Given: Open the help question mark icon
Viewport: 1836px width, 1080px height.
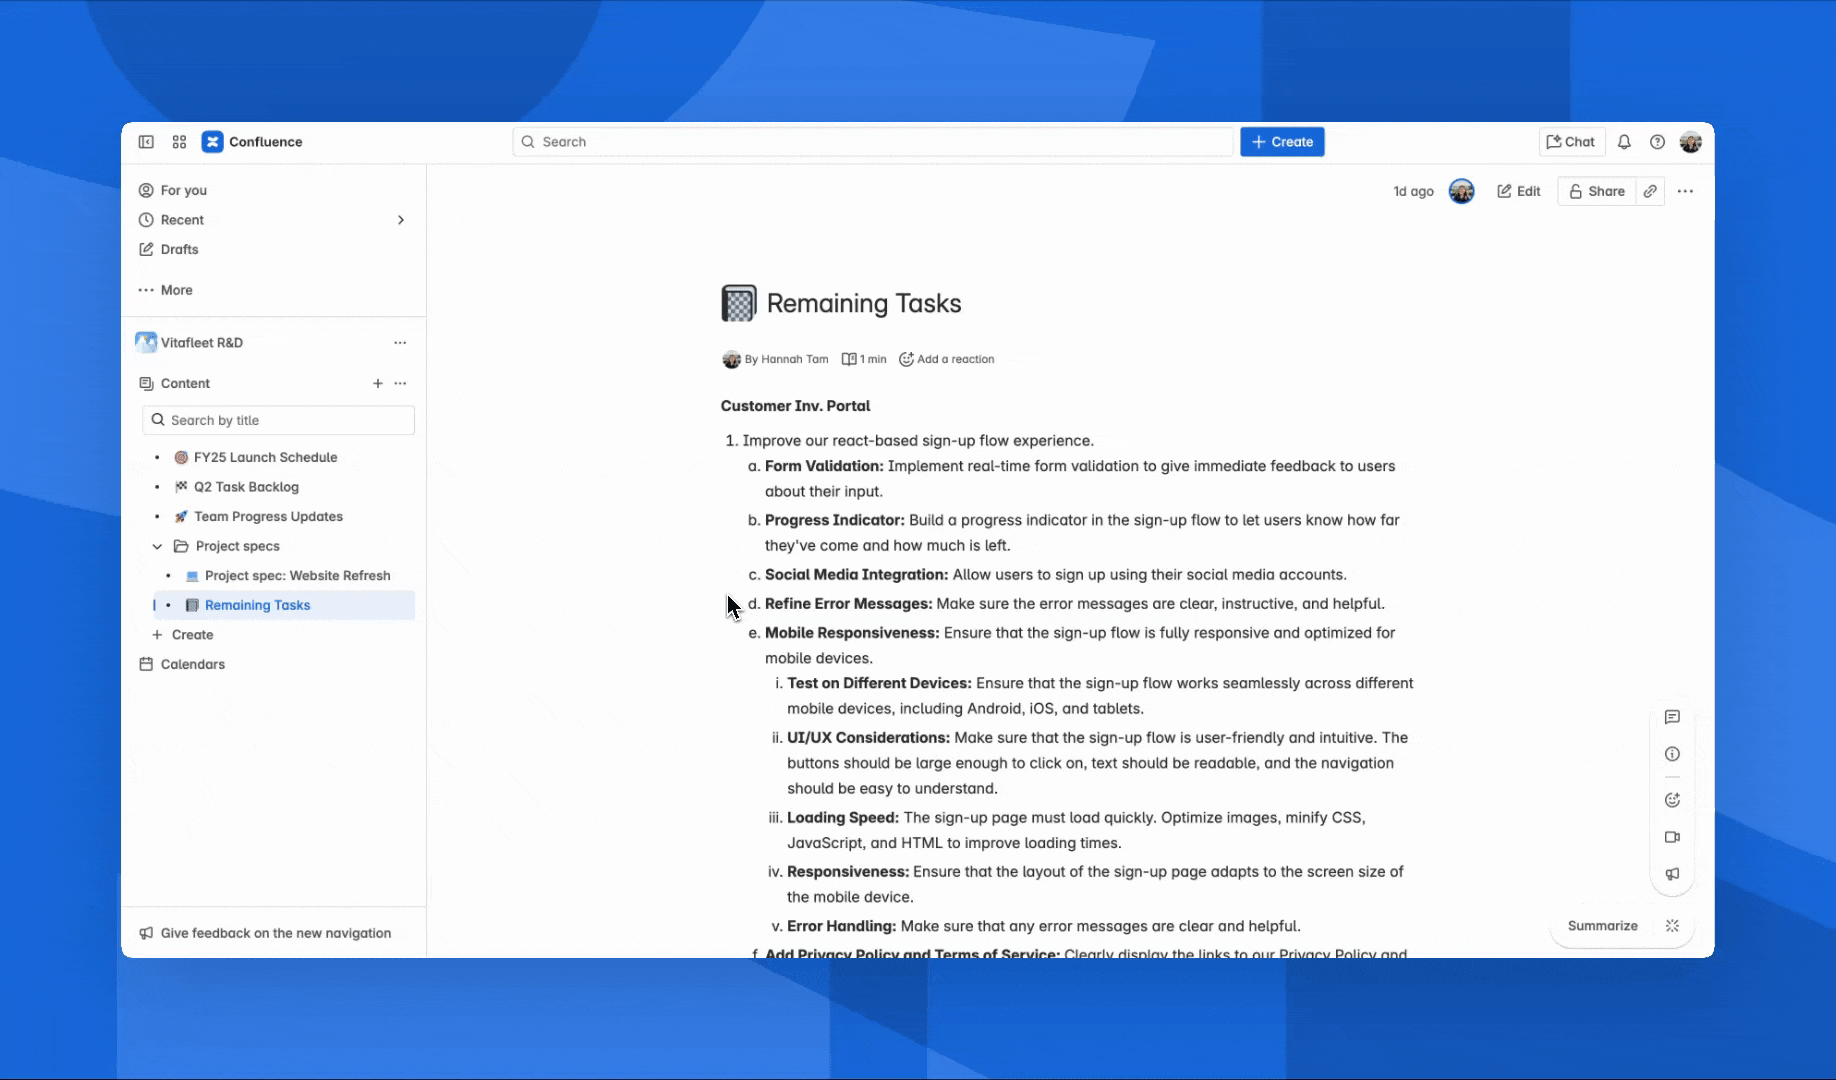Looking at the screenshot, I should tap(1657, 142).
